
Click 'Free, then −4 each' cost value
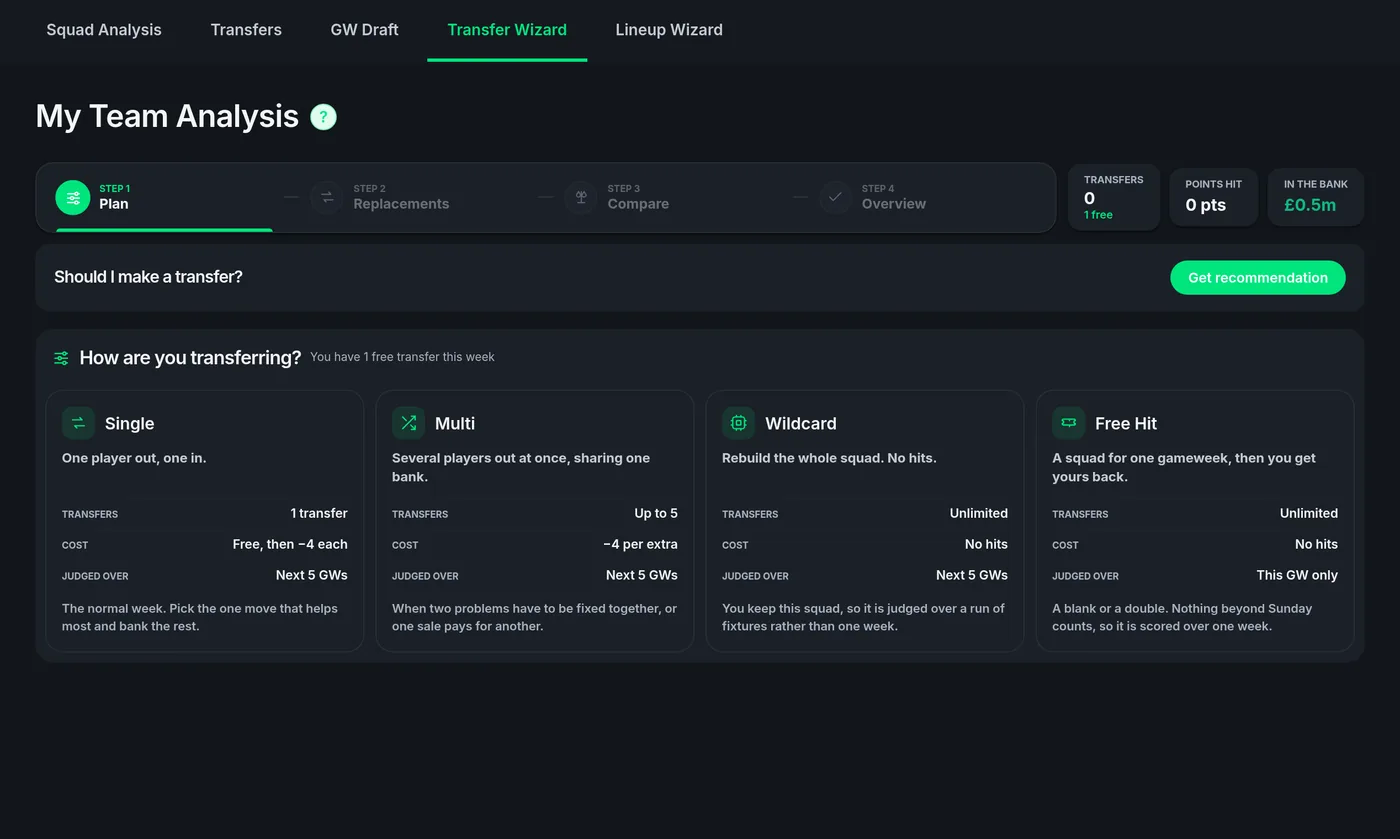coord(290,544)
